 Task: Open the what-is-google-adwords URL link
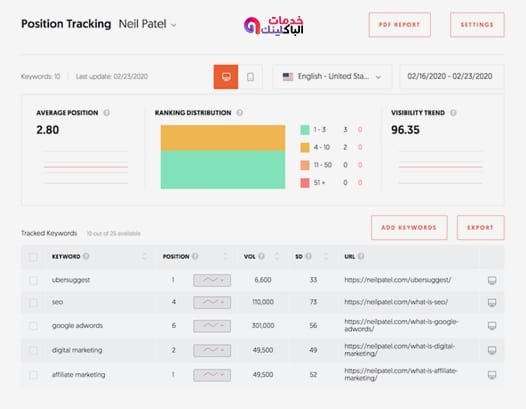(x=401, y=325)
